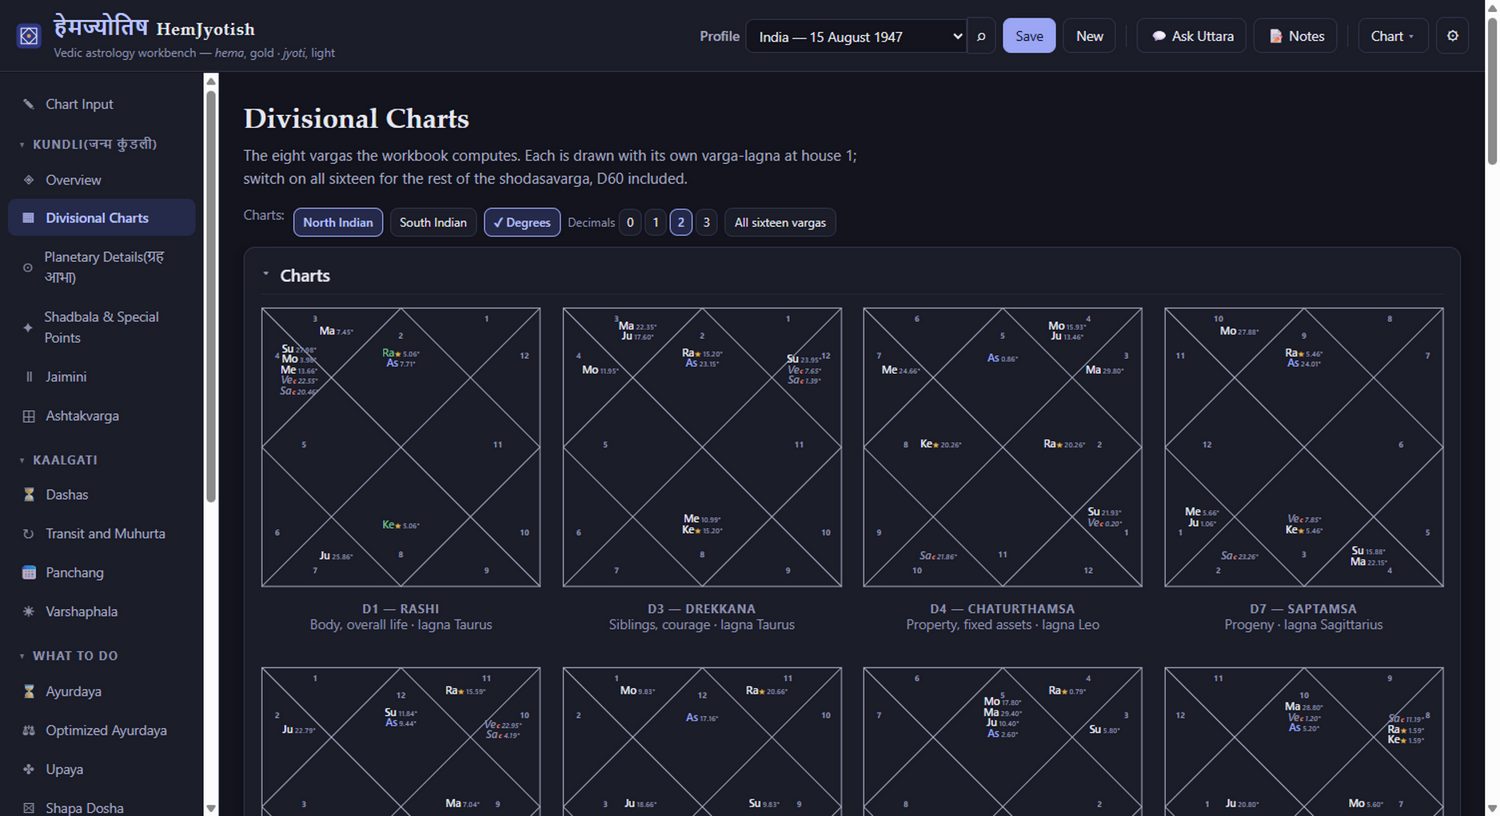Click the profile search magnifier icon

[x=981, y=36]
